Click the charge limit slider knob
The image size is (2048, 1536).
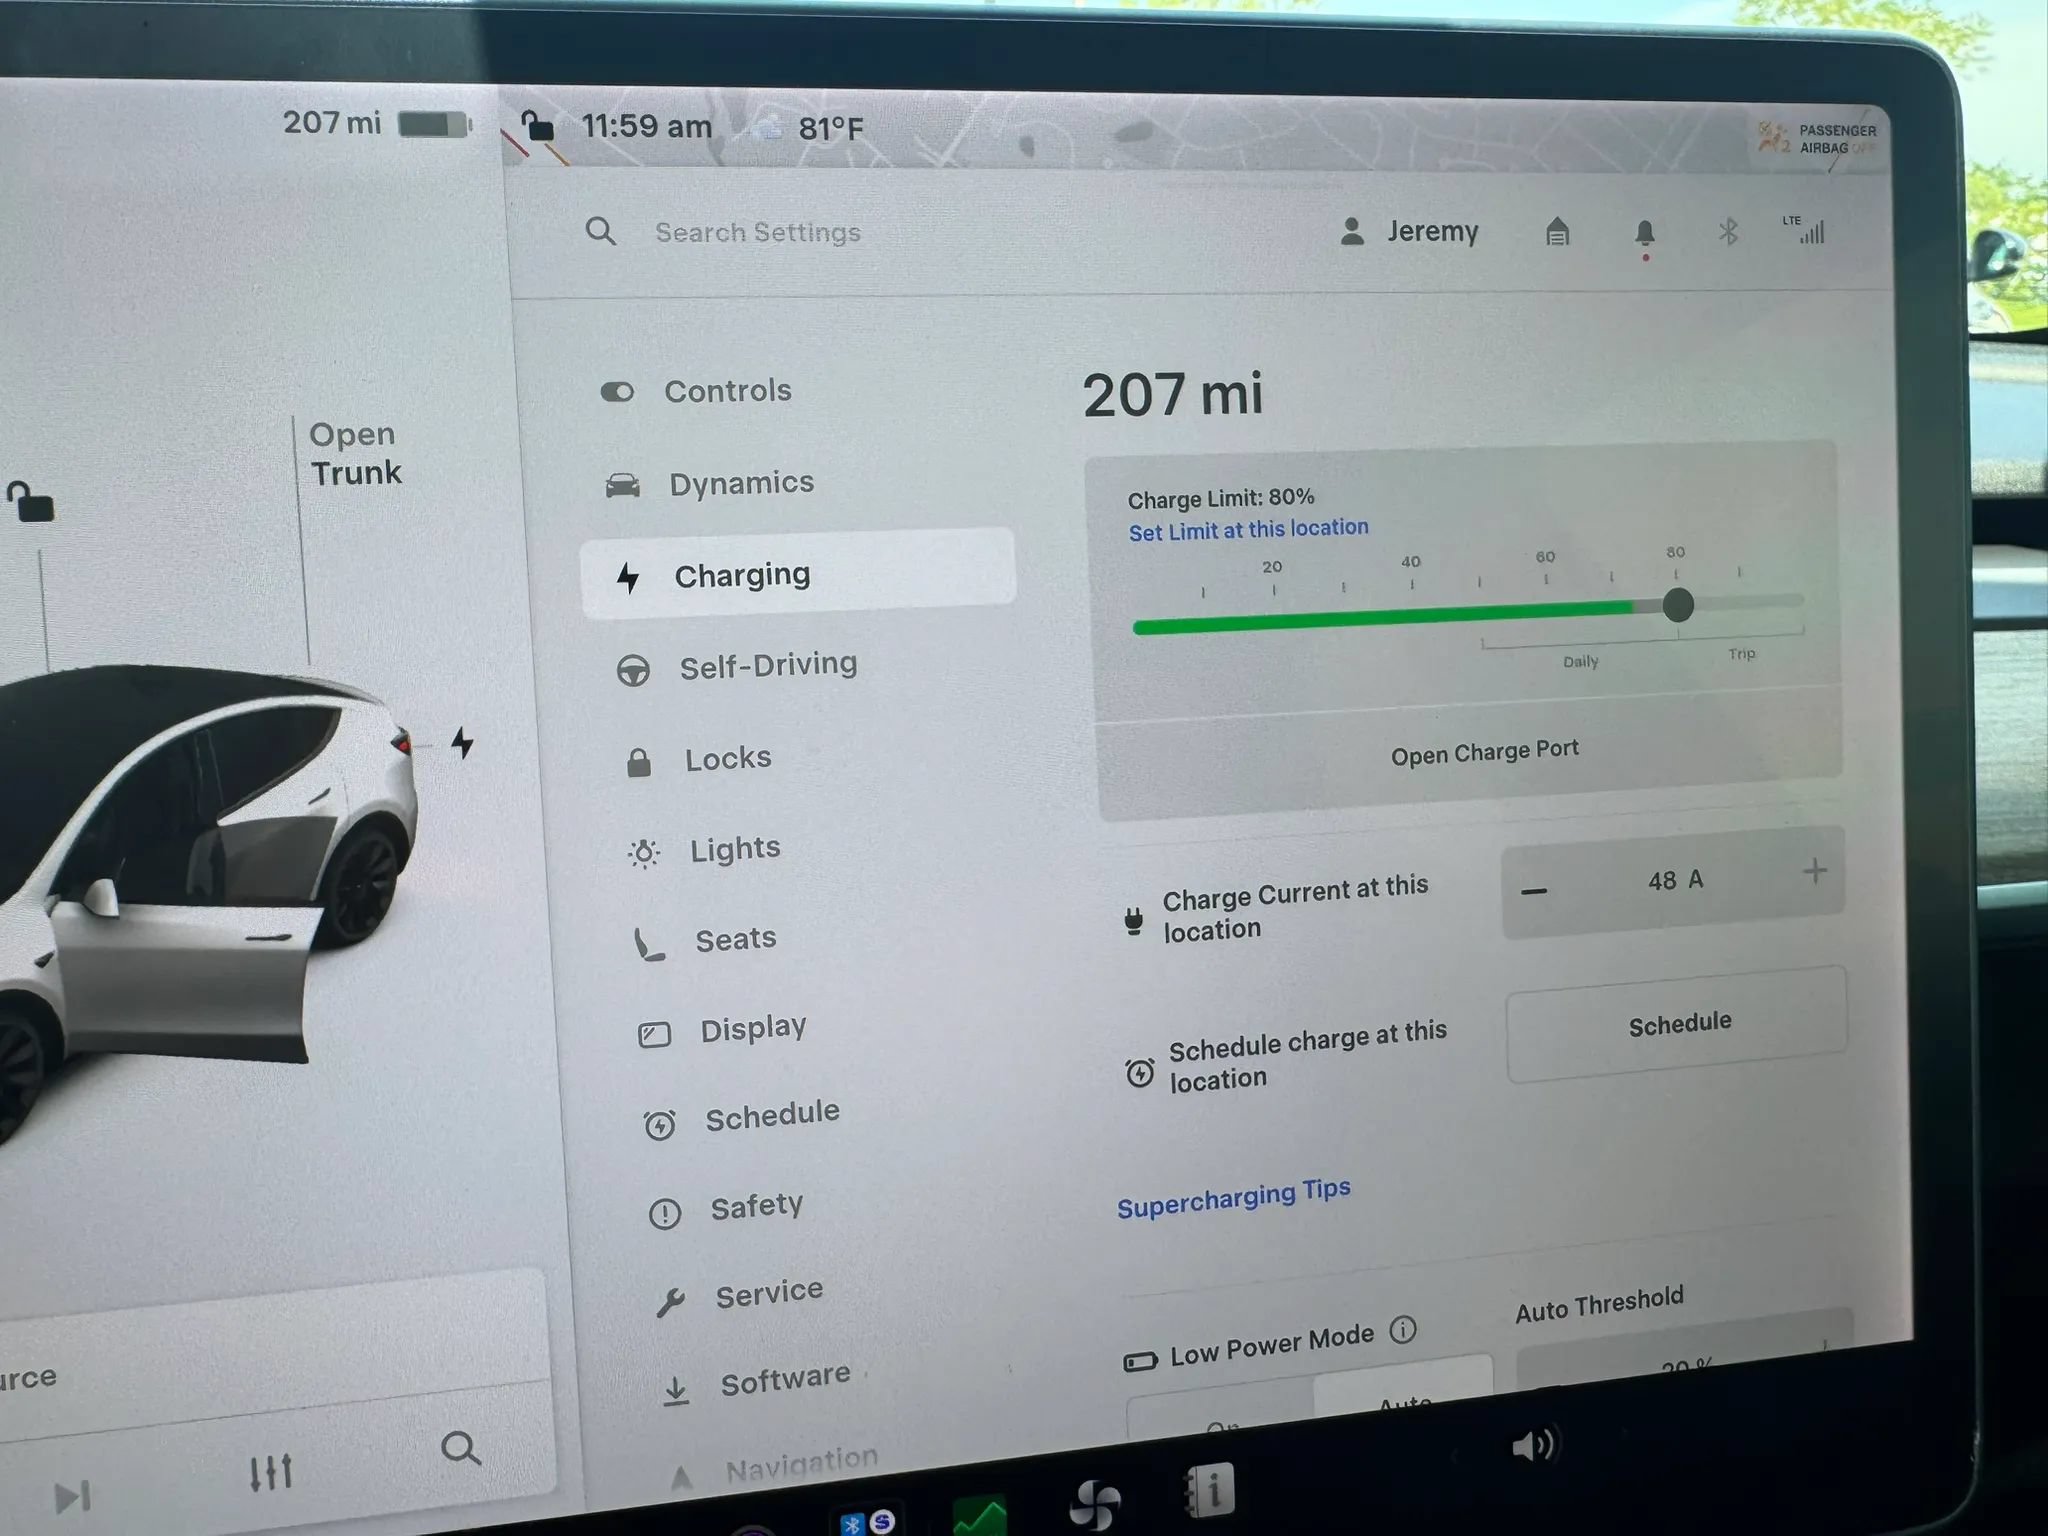pos(1677,605)
